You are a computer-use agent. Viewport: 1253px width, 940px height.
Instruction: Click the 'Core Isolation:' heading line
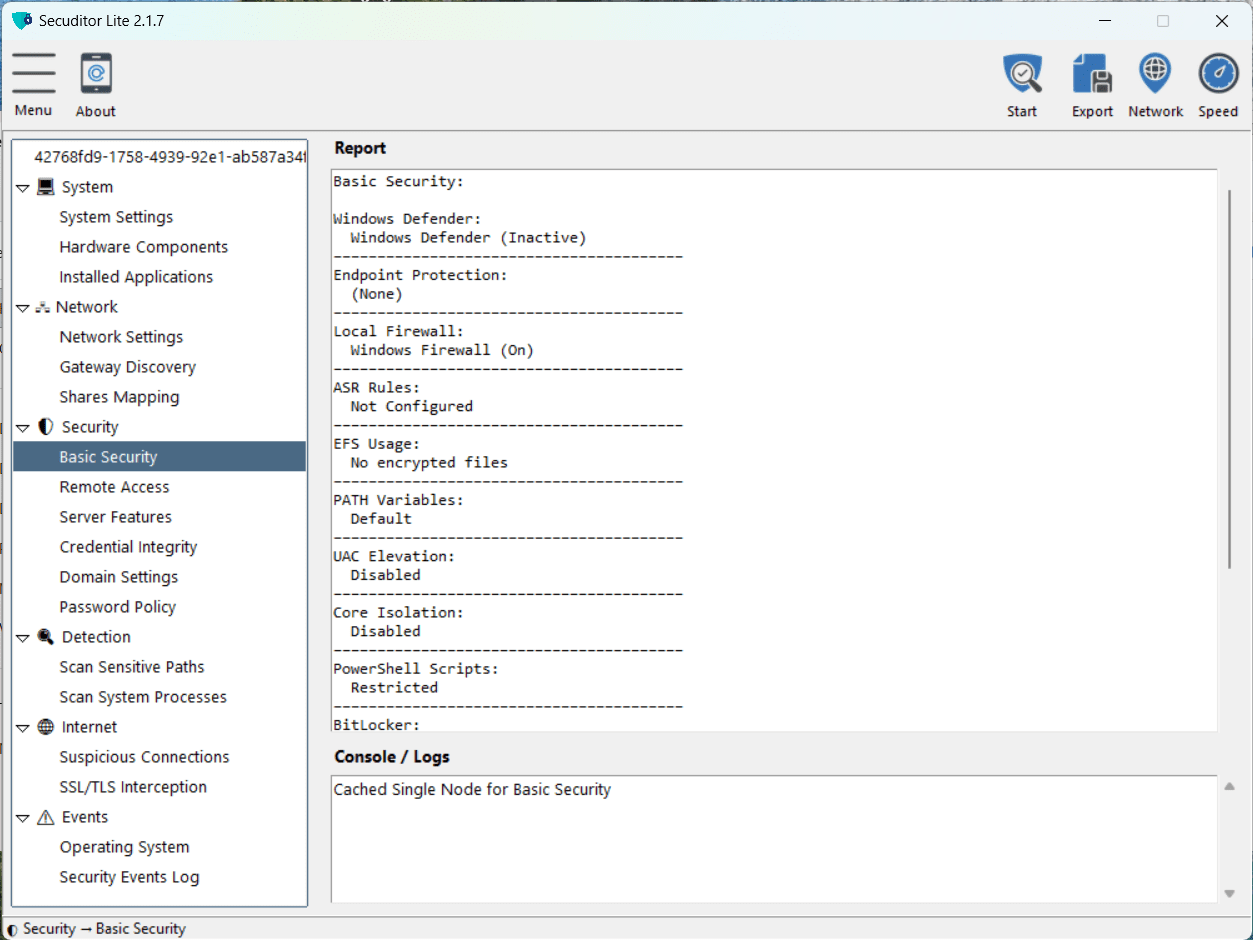pyautogui.click(x=398, y=612)
